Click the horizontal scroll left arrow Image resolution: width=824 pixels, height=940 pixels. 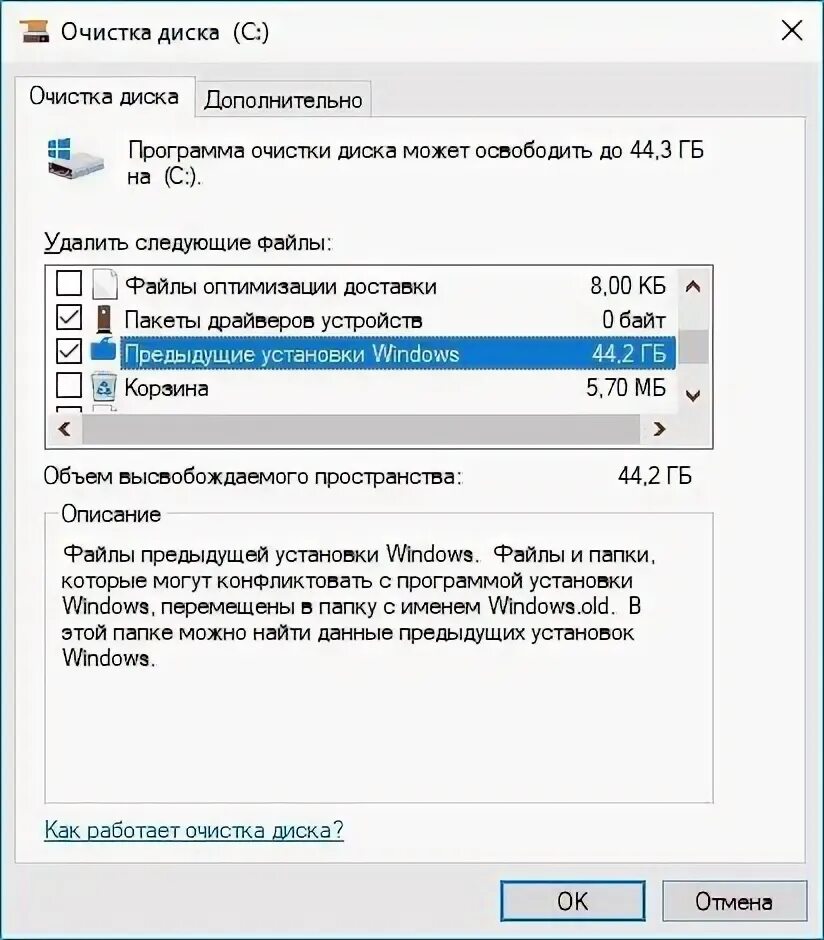pyautogui.click(x=65, y=429)
